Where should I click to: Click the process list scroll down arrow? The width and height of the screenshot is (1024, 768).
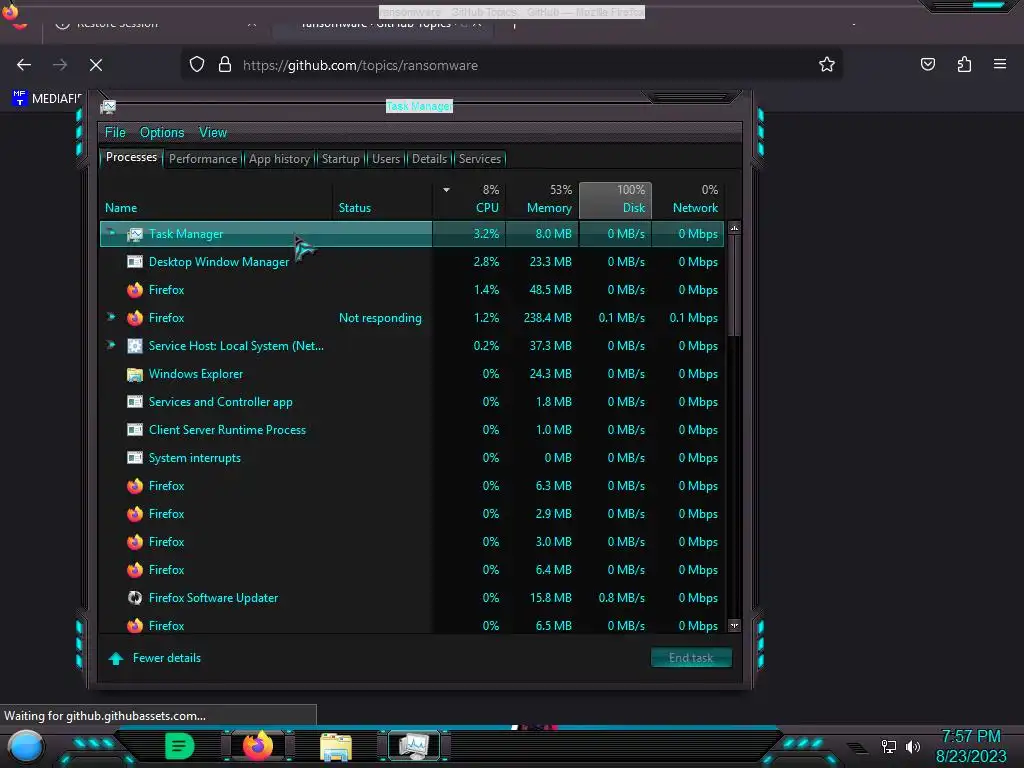click(734, 626)
